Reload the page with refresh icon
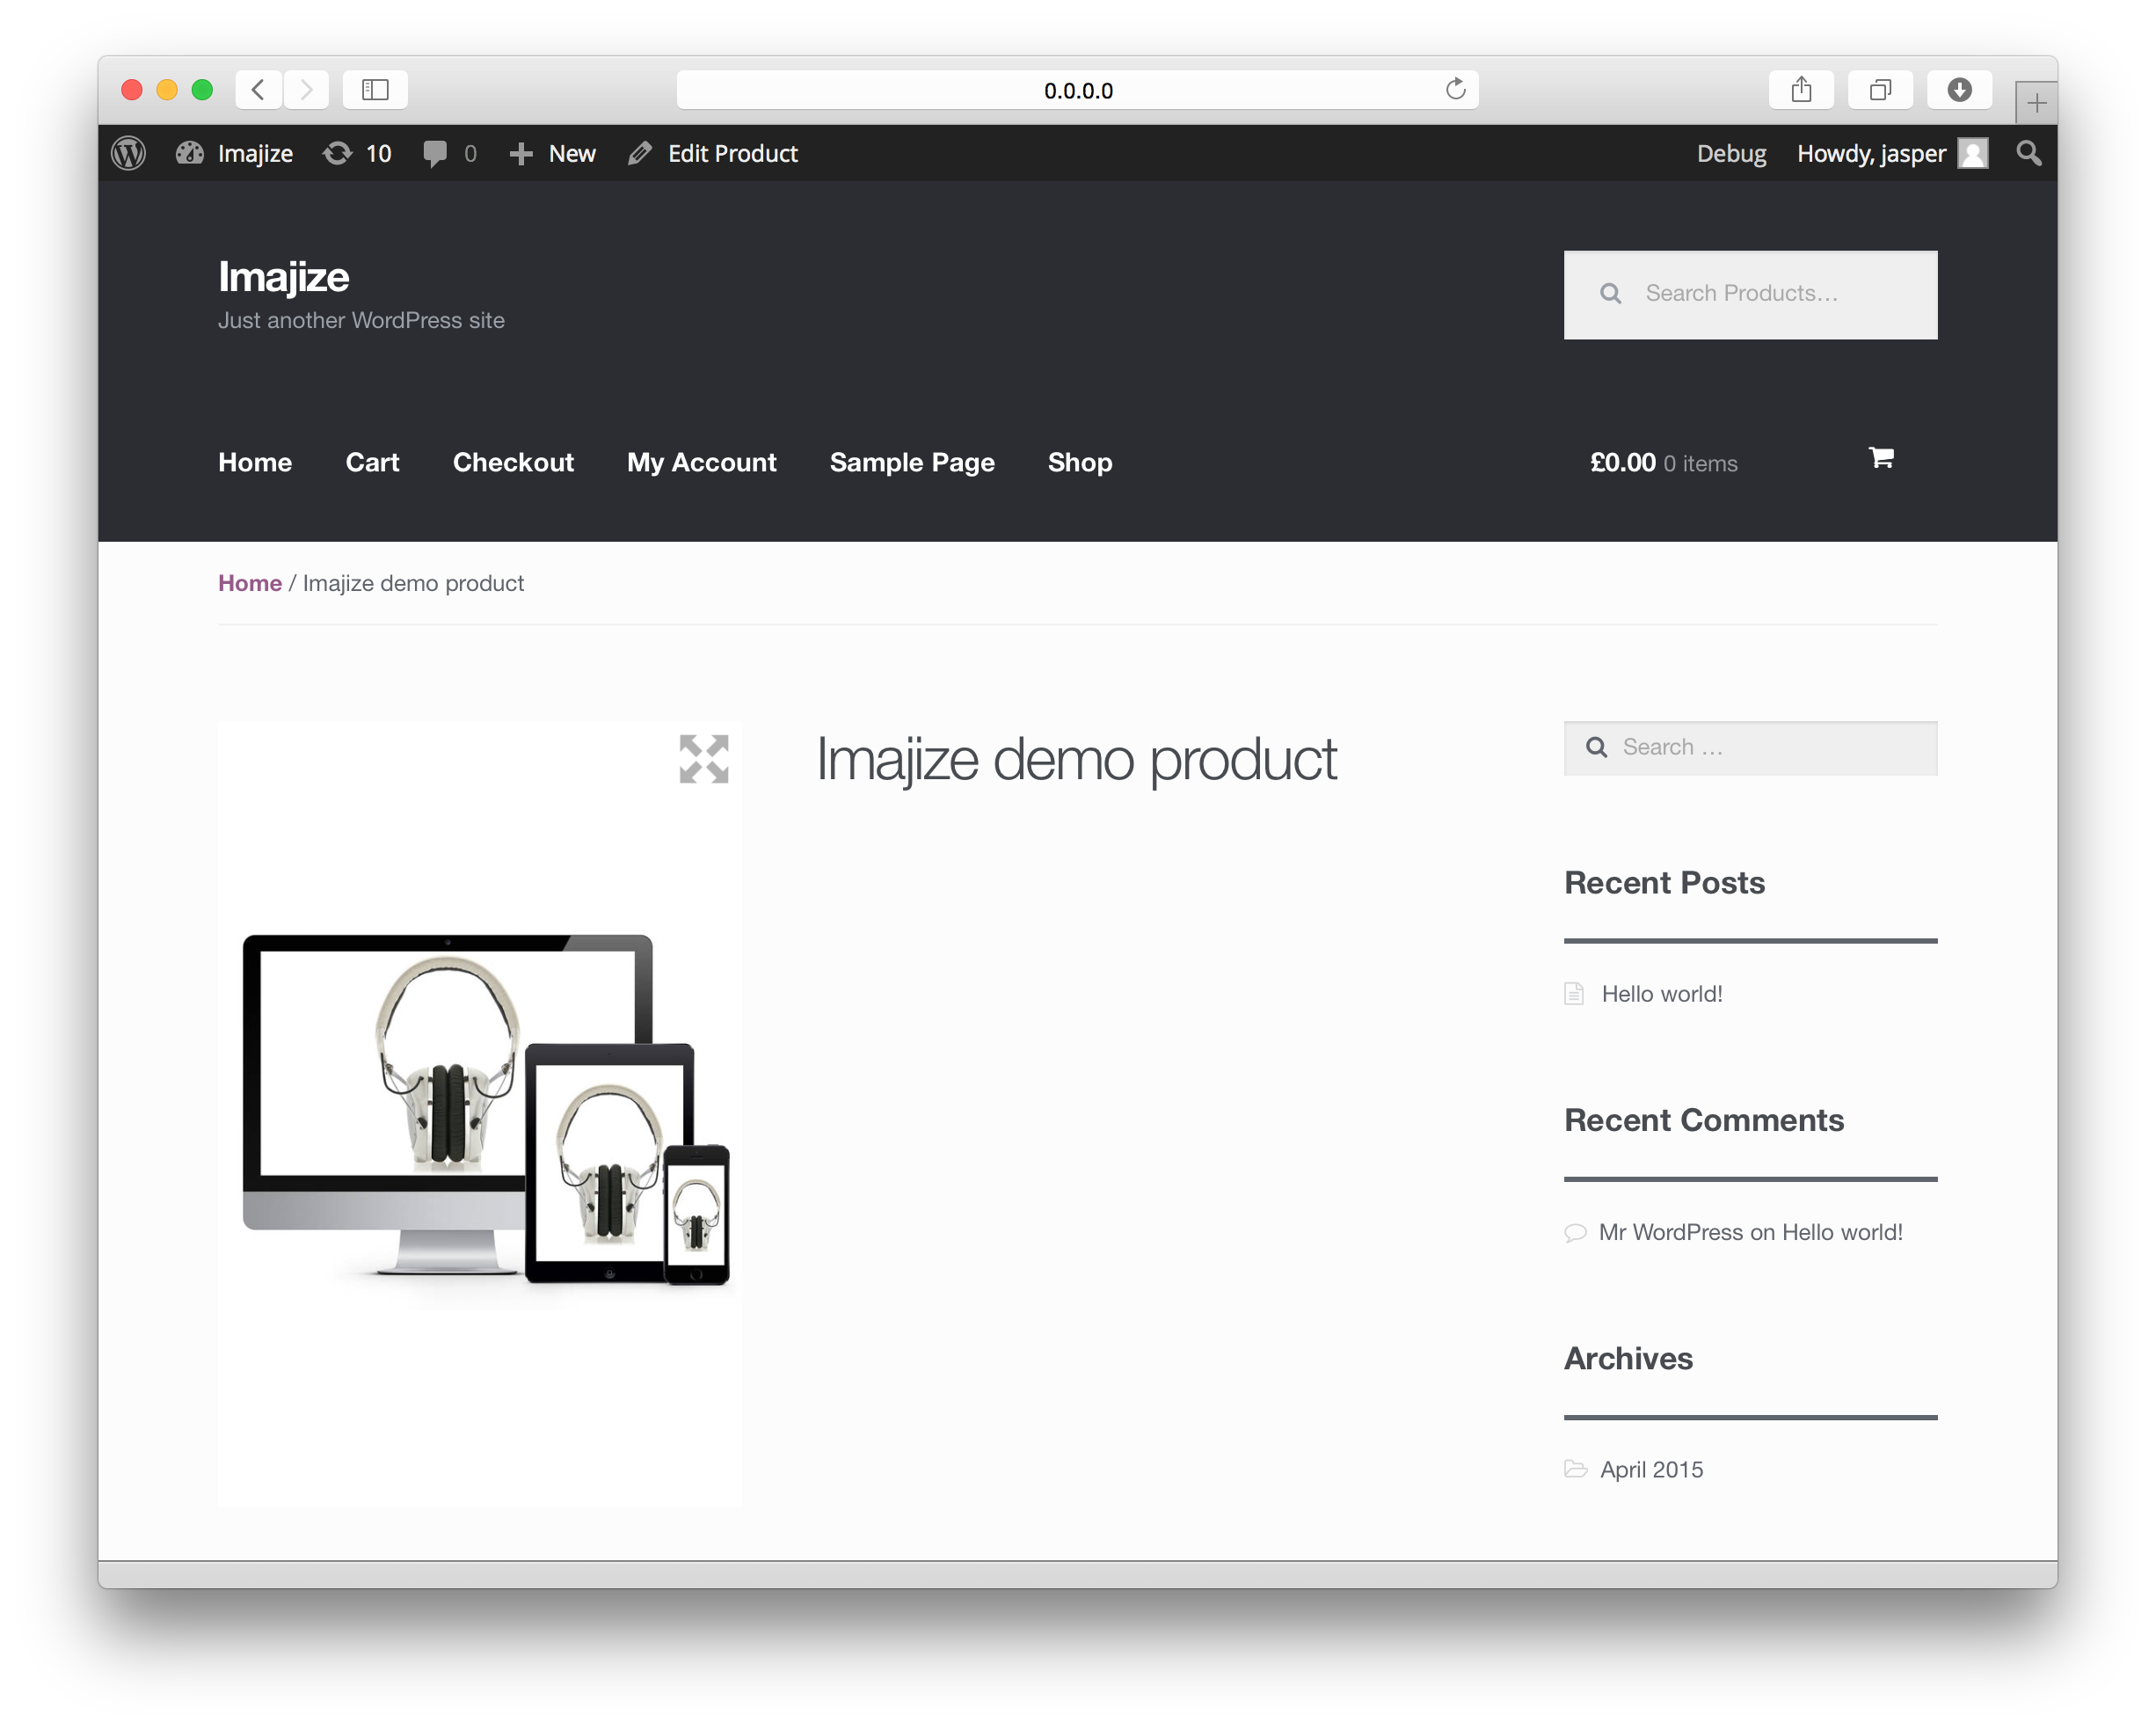Viewport: 2156px width, 1729px height. click(1456, 89)
